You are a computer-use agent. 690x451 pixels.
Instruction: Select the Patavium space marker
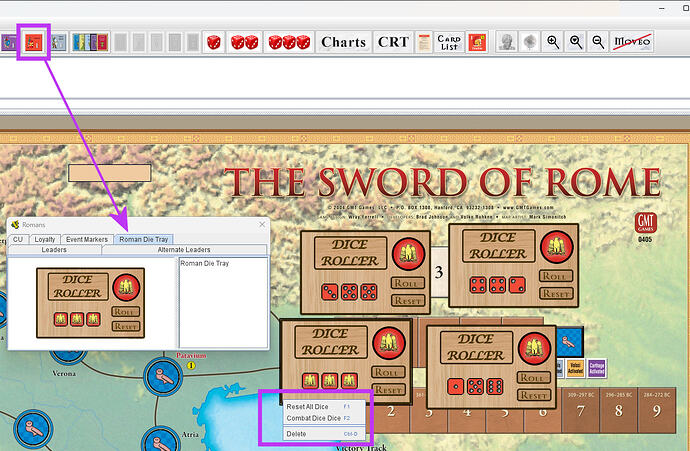163,376
